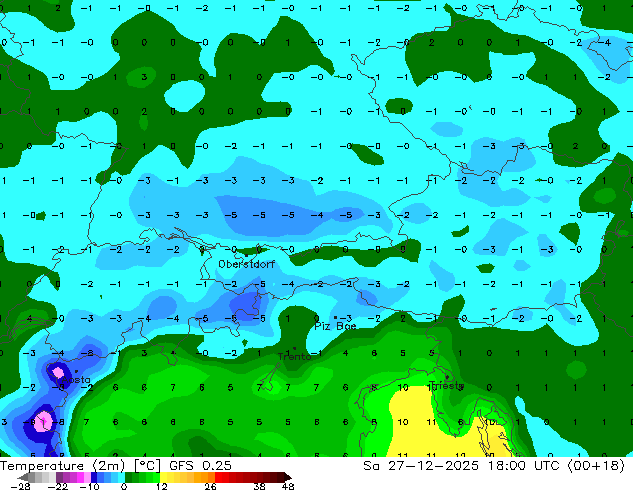Click the (00+18) forecast hour text
The width and height of the screenshot is (634, 490).
[597, 466]
